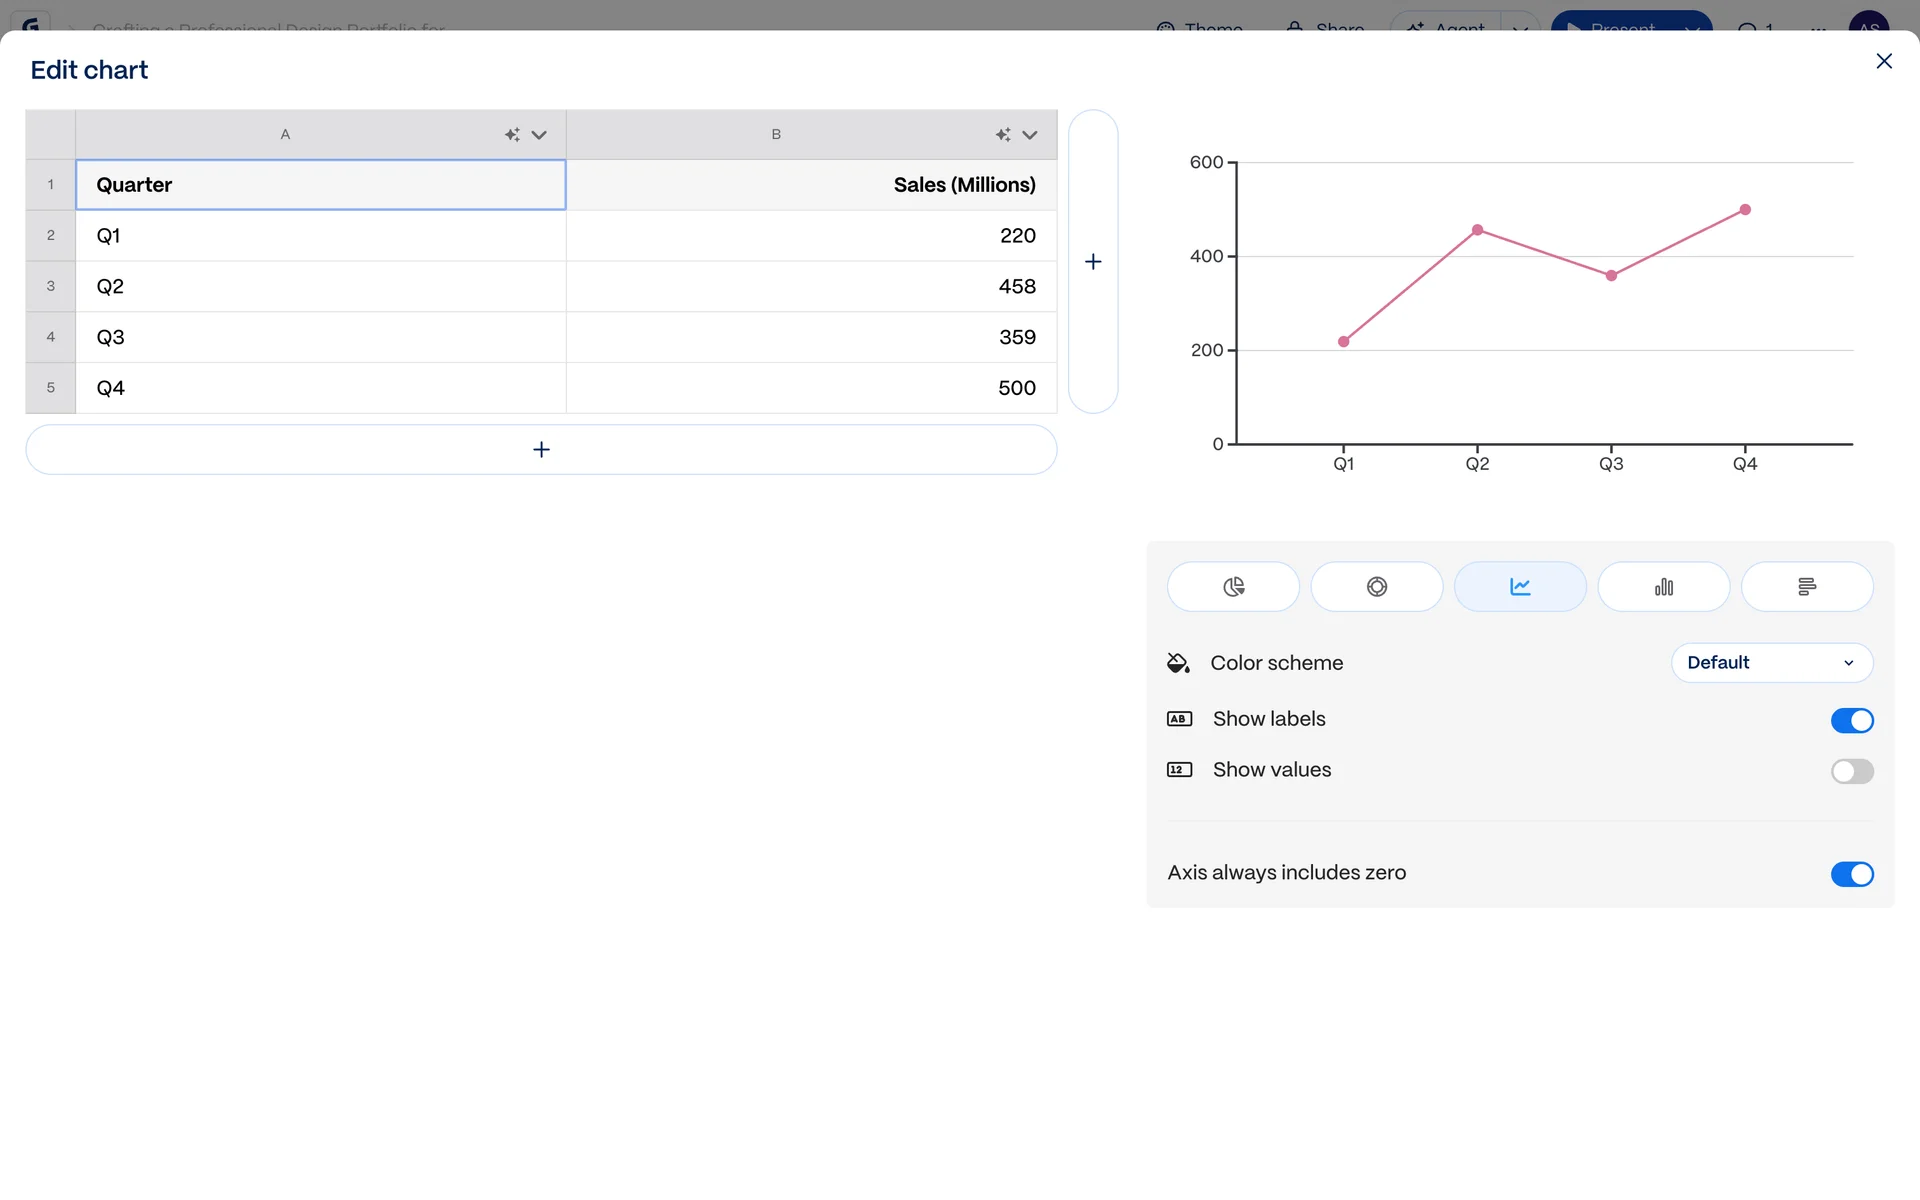
Task: Enable the Show values toggle
Action: coord(1851,771)
